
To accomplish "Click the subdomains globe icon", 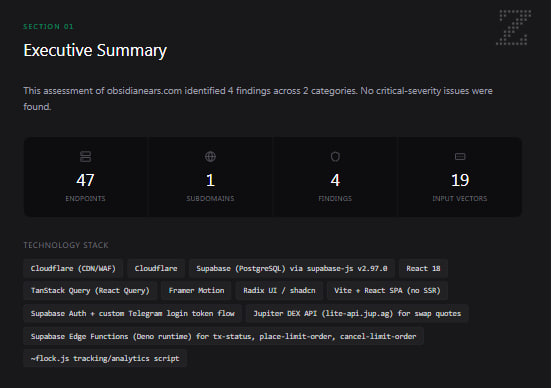I will click(x=210, y=156).
